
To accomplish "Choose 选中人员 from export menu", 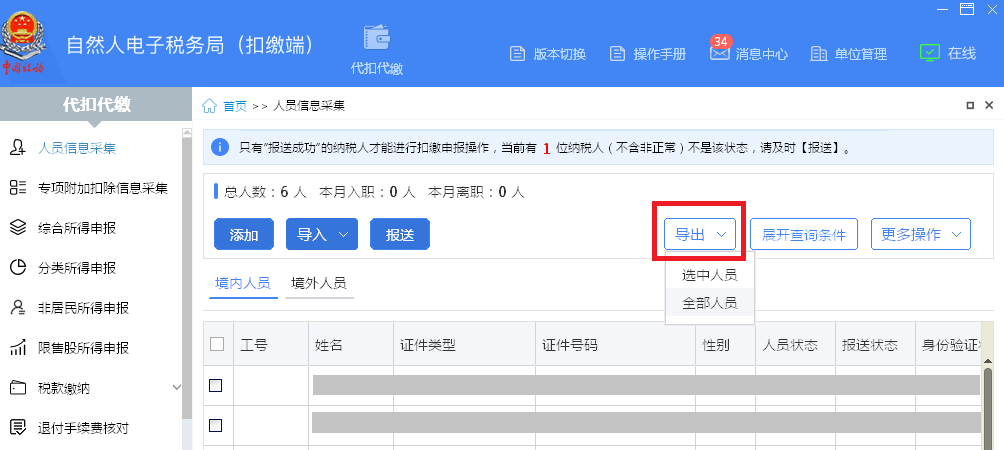I will pyautogui.click(x=709, y=275).
